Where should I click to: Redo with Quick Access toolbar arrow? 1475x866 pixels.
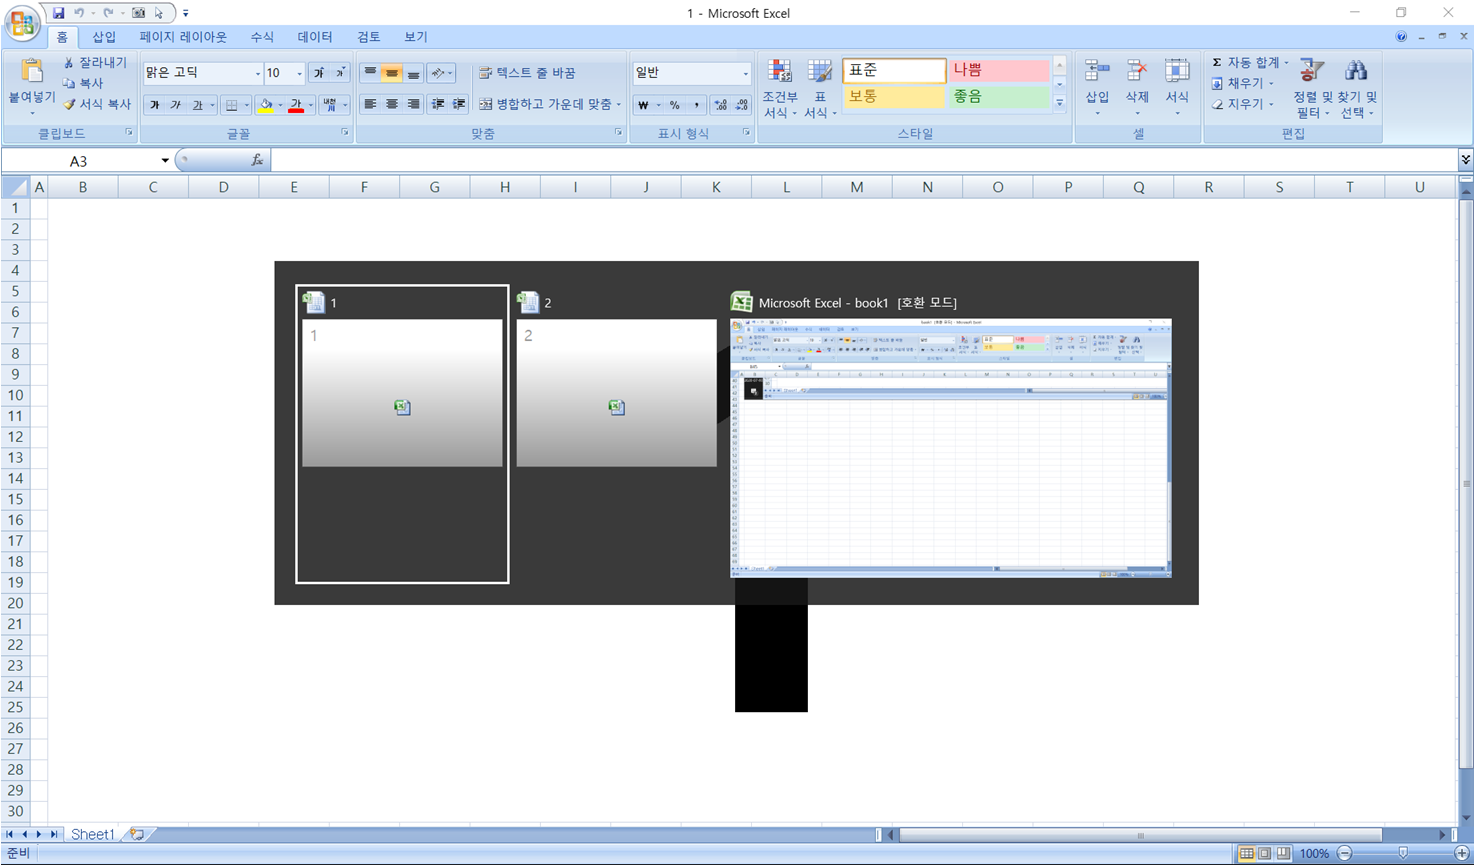(x=108, y=13)
